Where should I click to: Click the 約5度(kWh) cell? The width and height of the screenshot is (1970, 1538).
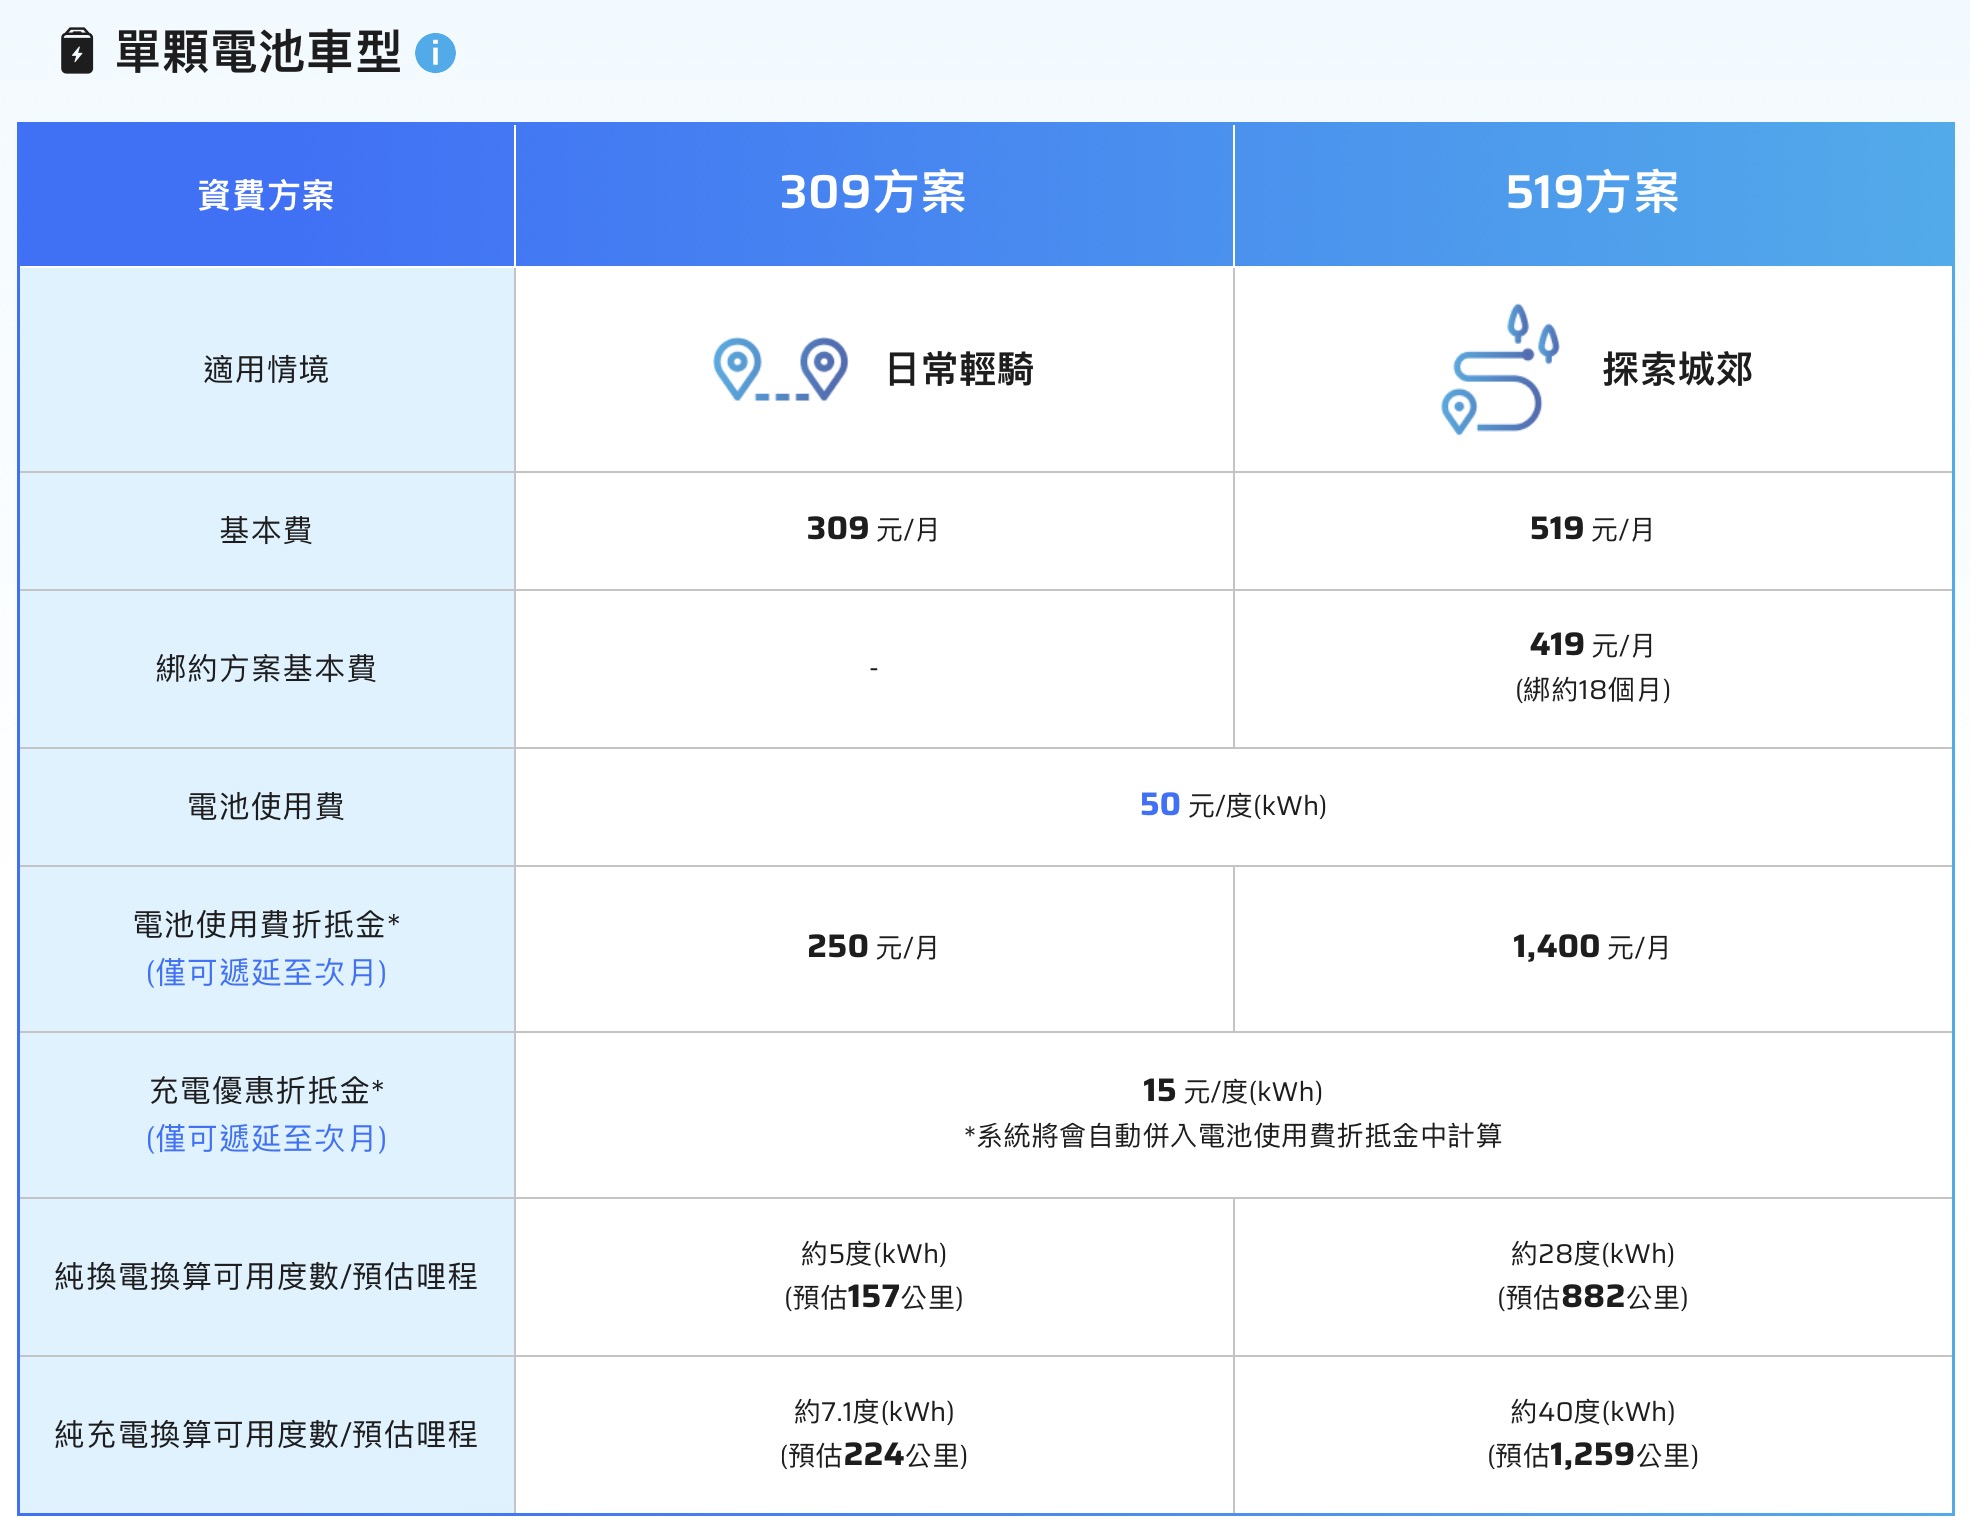coord(874,1254)
